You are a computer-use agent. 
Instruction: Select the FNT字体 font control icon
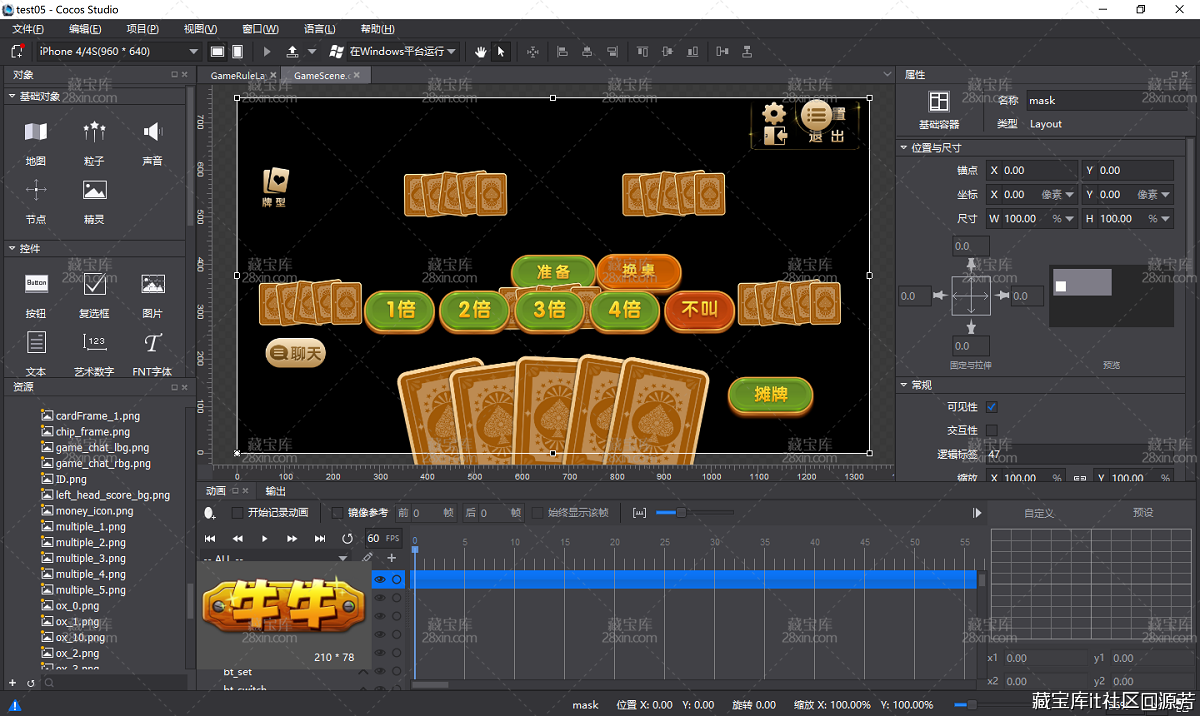(x=152, y=343)
